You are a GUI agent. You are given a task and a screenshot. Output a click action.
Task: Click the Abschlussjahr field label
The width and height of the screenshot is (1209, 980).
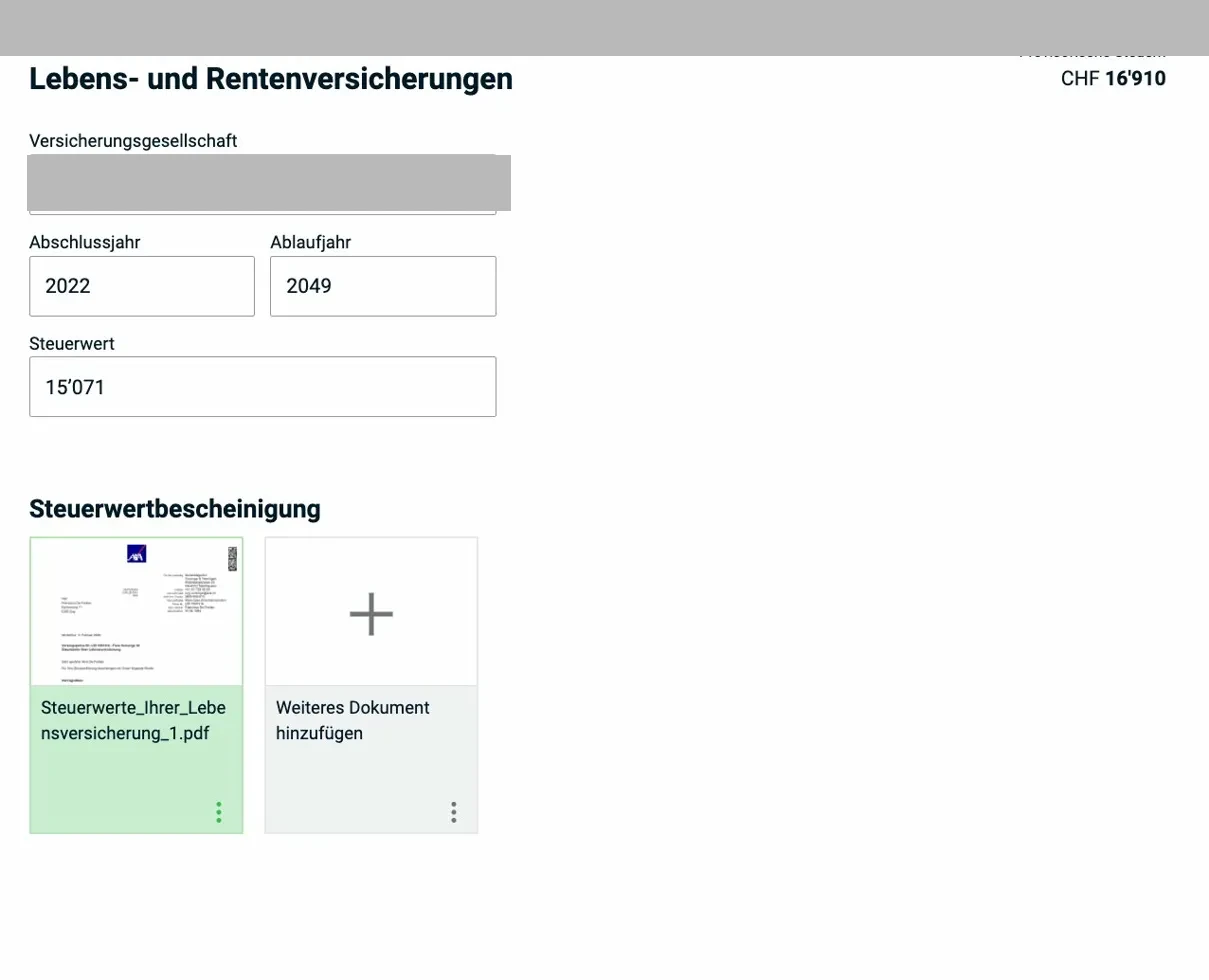click(x=84, y=242)
